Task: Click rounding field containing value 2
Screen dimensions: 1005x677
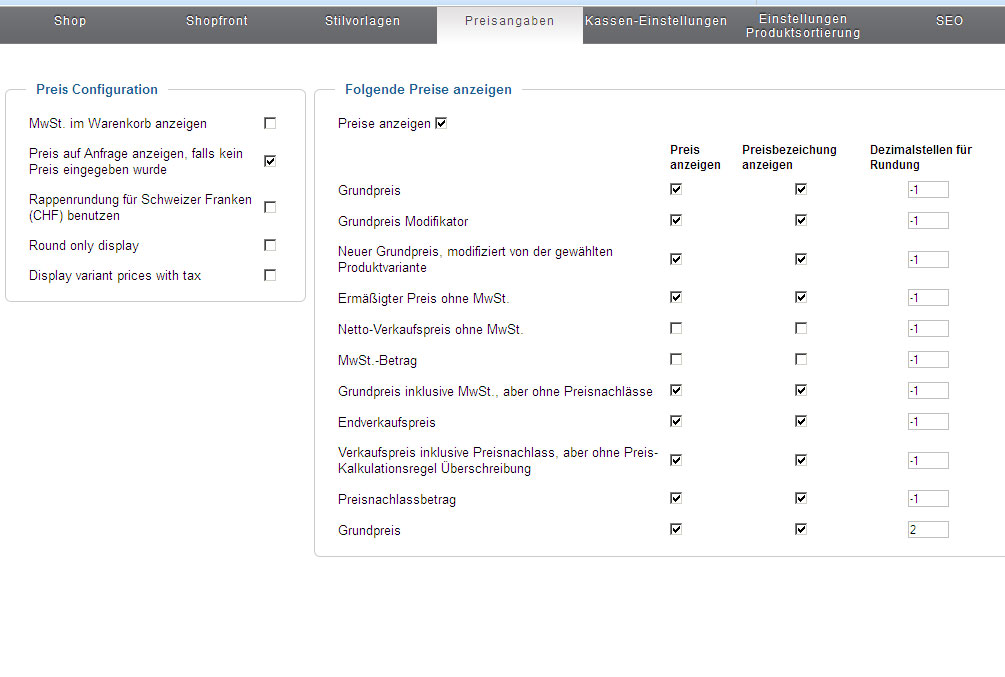Action: click(928, 530)
